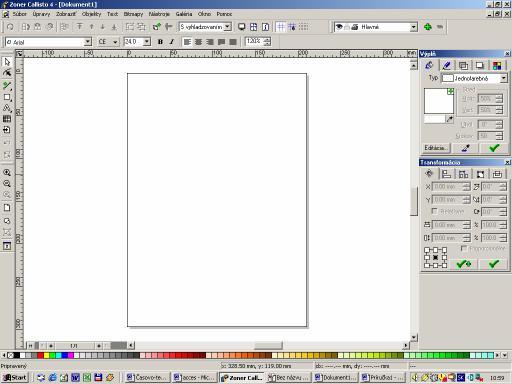Click the send to back arrow icon
The height and width of the screenshot is (384, 512).
[x=114, y=27]
